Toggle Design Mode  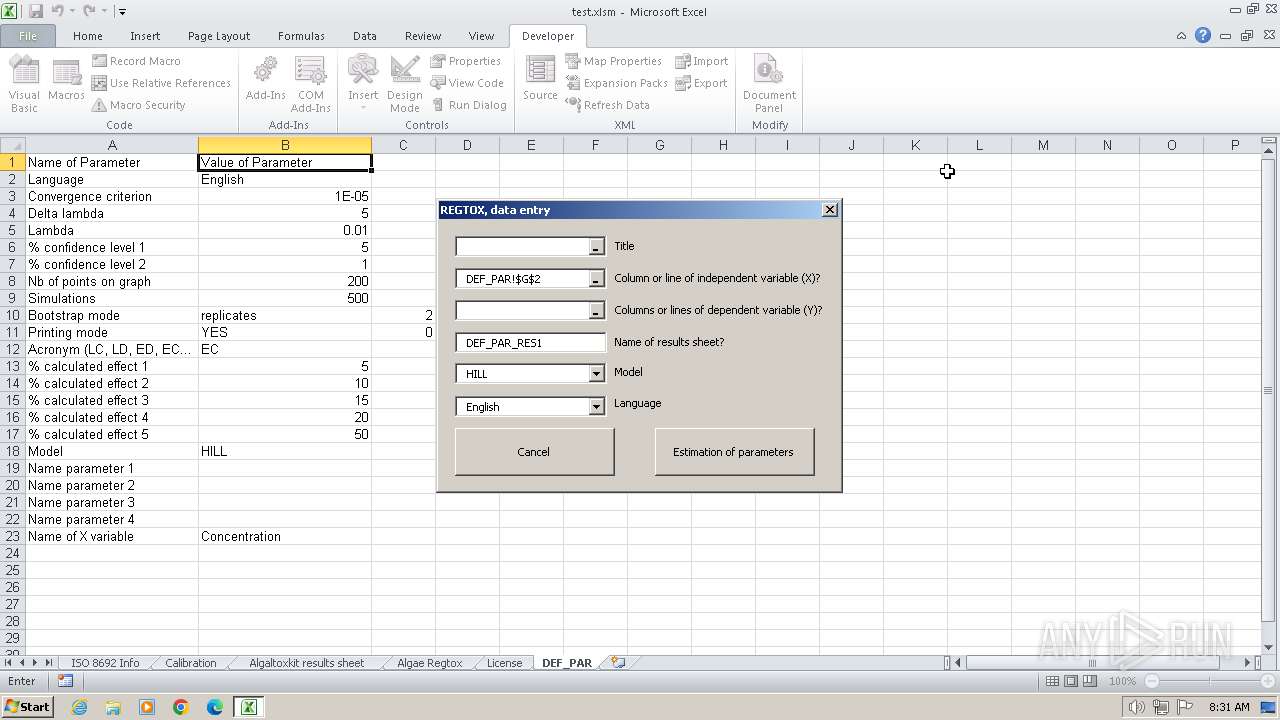pyautogui.click(x=404, y=84)
